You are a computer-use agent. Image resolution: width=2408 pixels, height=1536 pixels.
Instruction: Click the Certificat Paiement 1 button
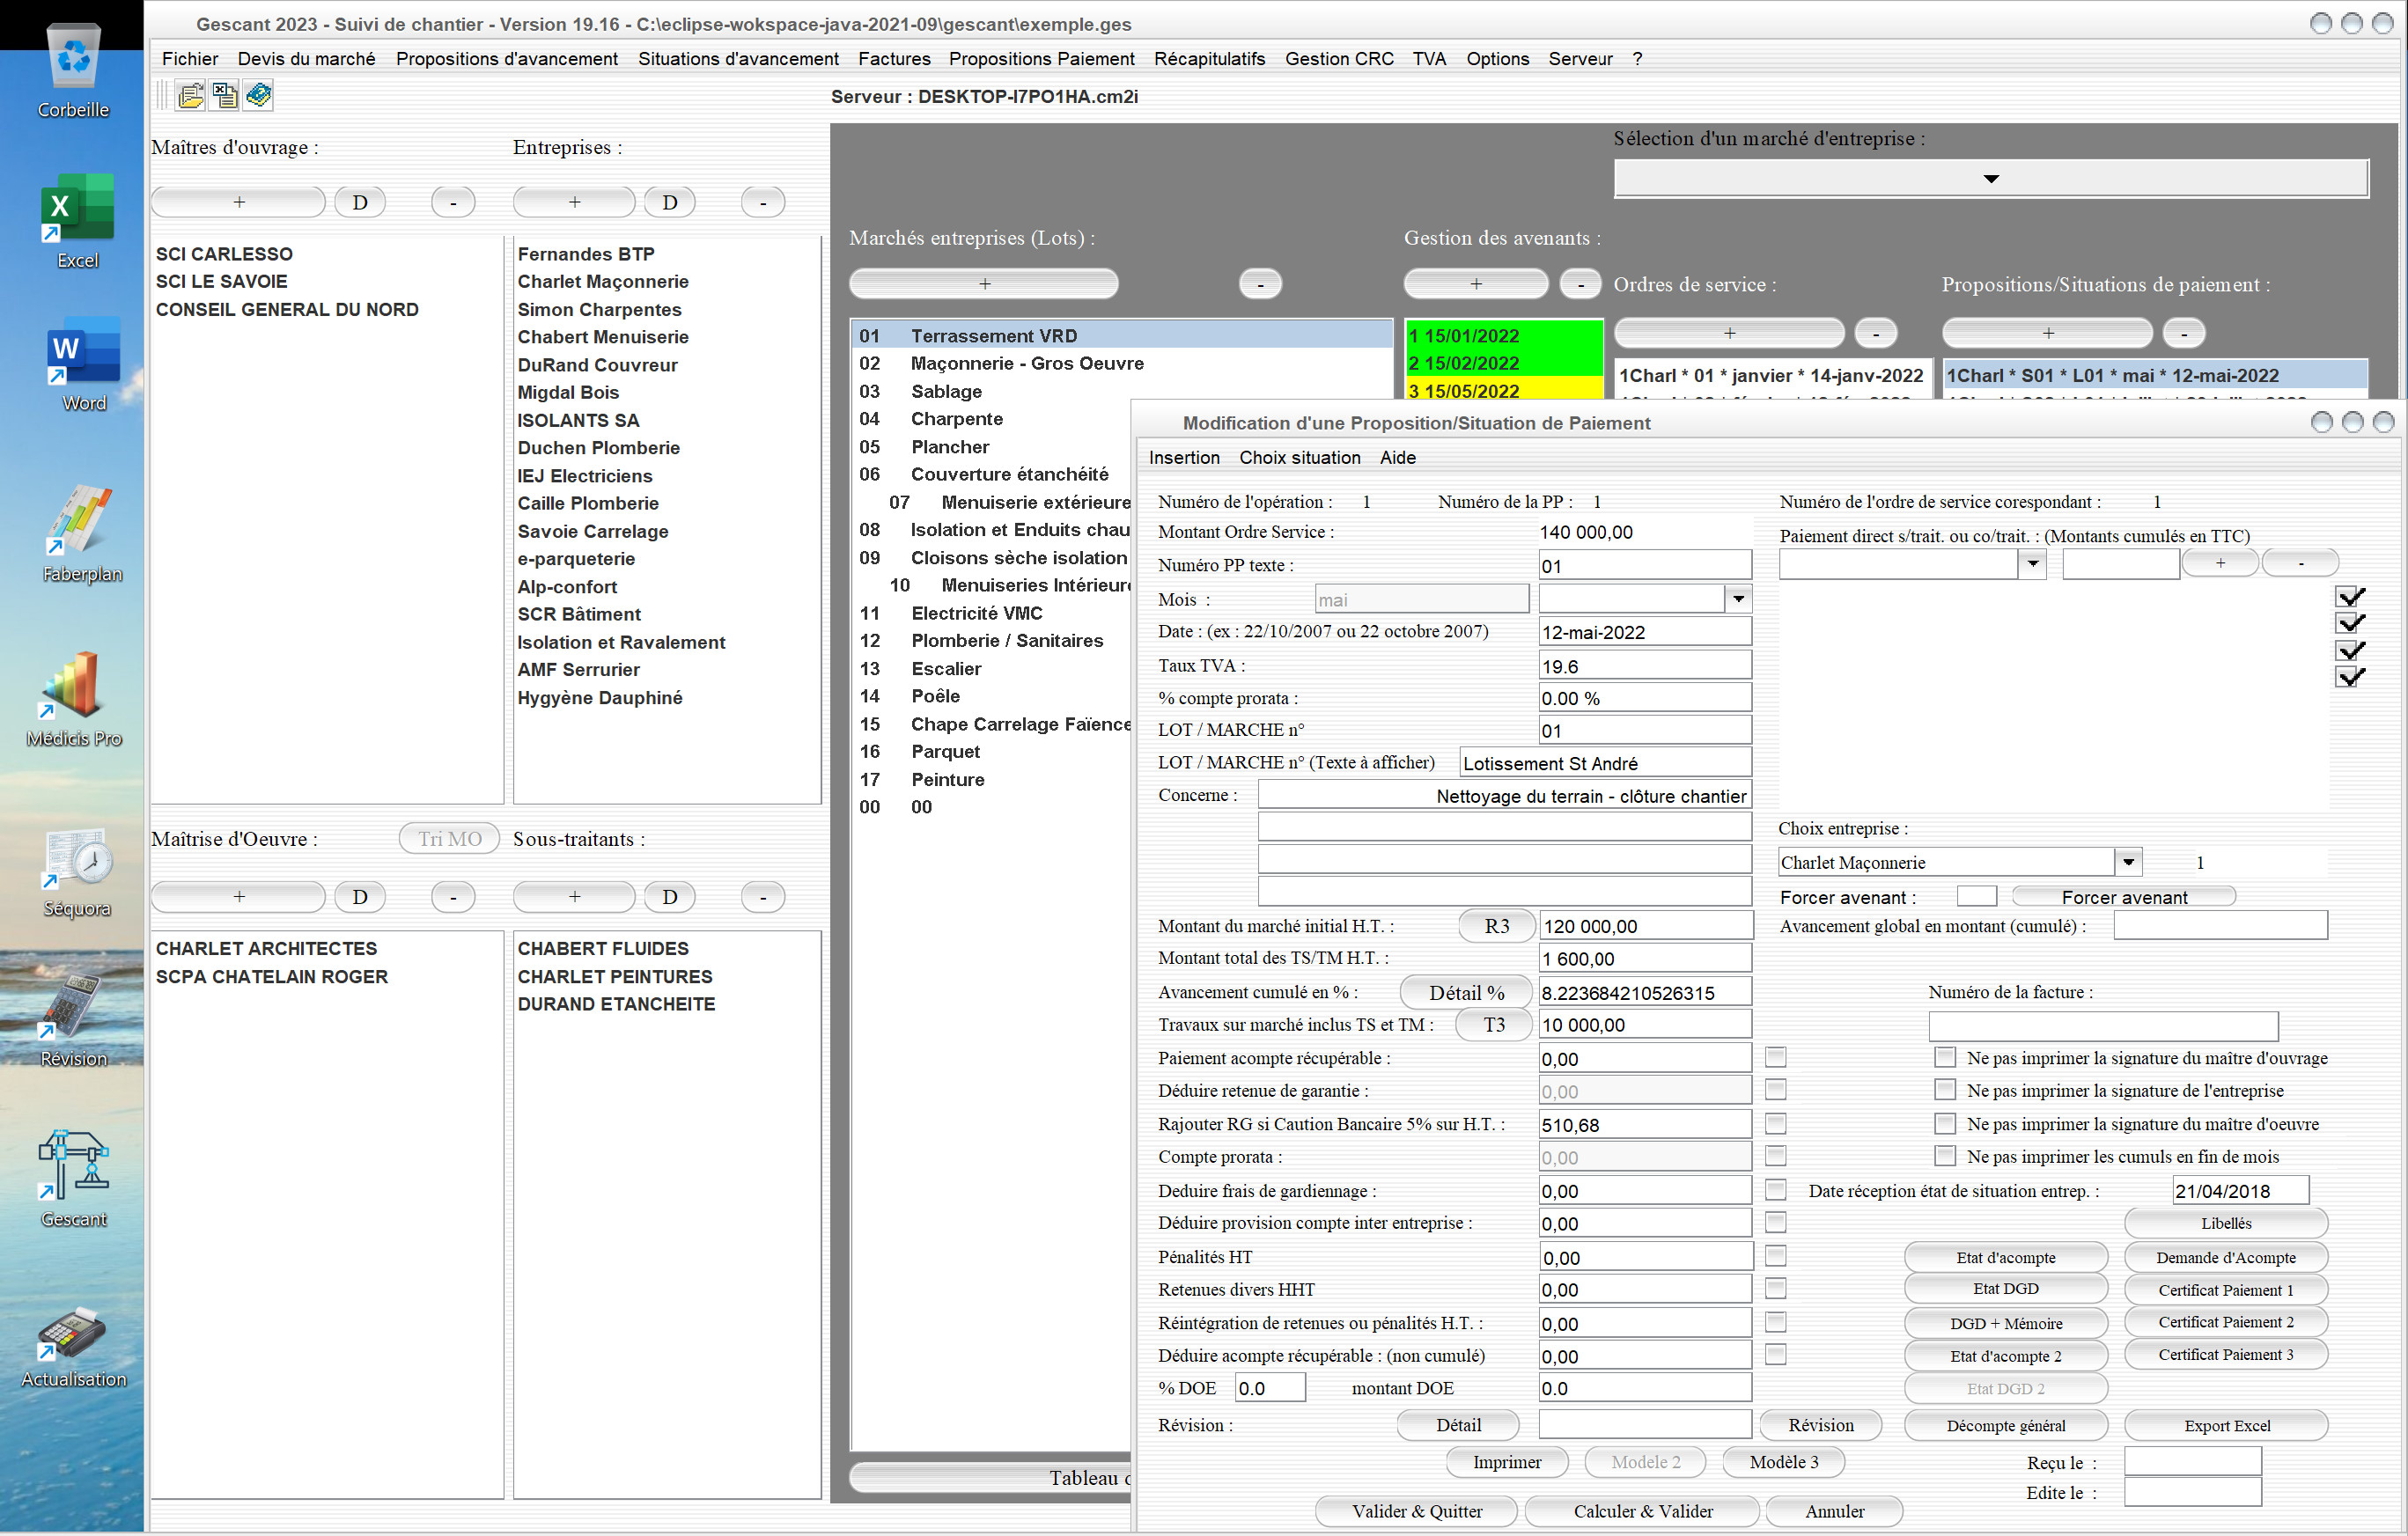[x=2226, y=1289]
